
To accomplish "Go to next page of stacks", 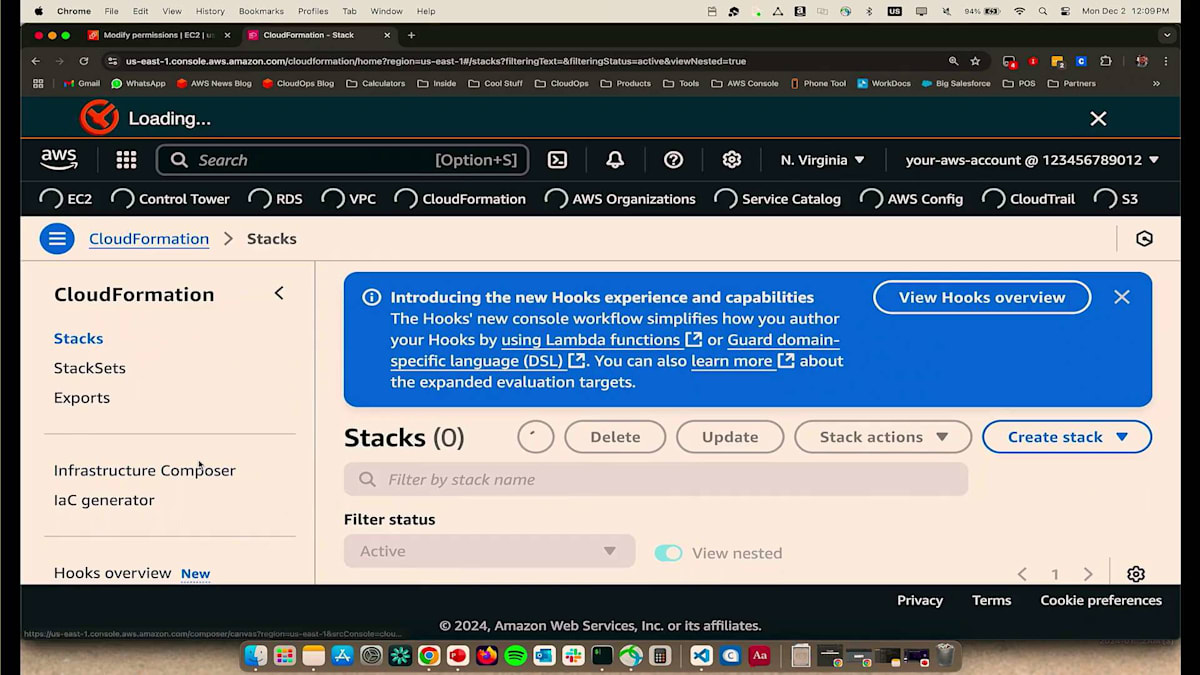I will 1088,574.
